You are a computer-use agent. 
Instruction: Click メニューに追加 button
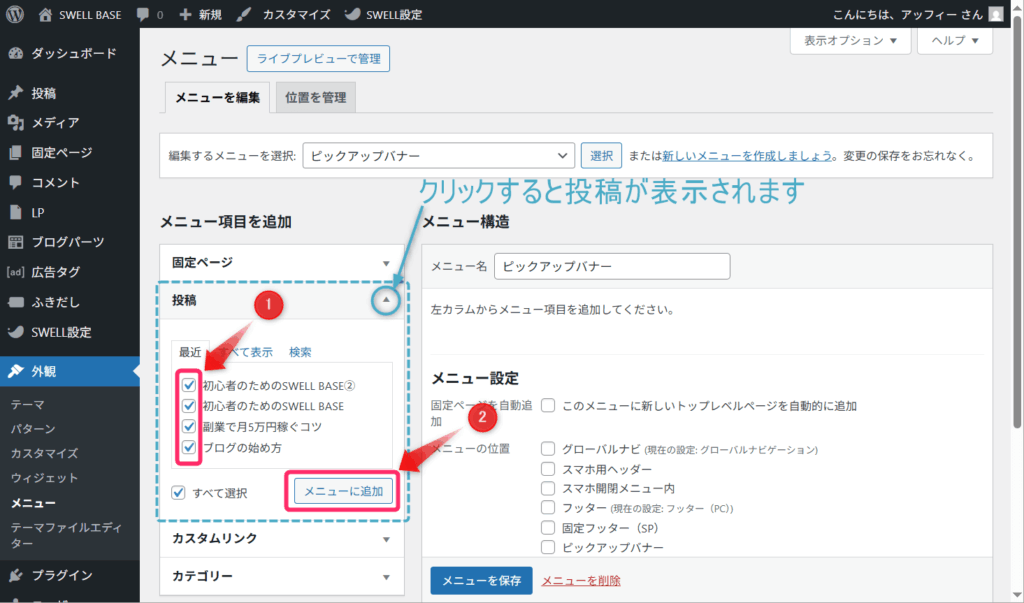344,491
